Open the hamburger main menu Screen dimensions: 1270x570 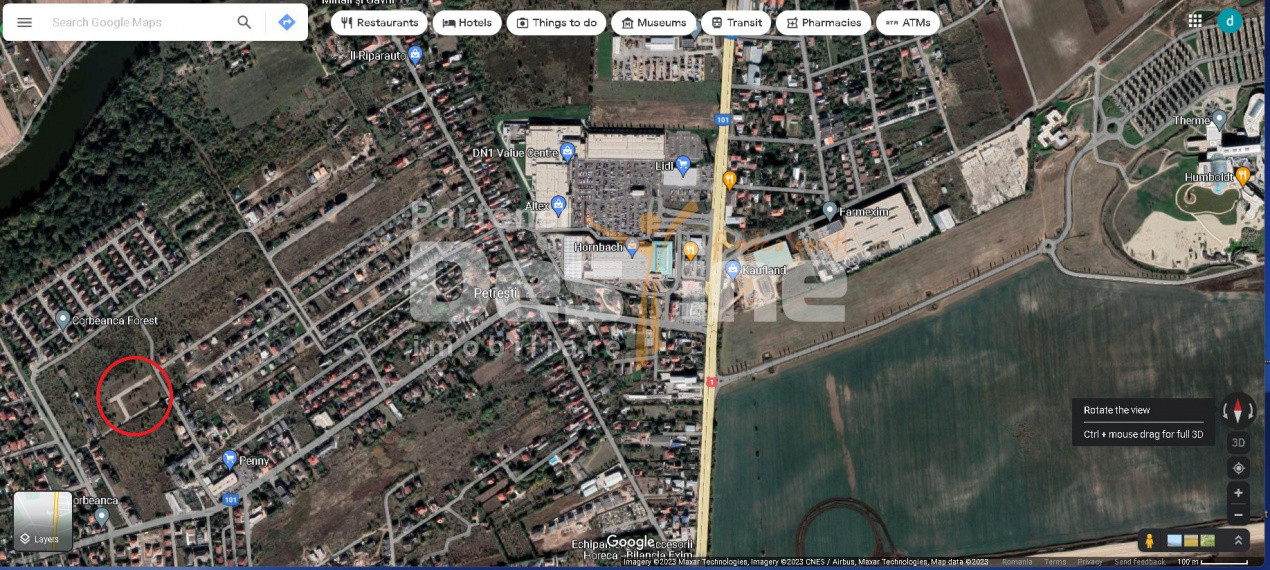click(25, 22)
